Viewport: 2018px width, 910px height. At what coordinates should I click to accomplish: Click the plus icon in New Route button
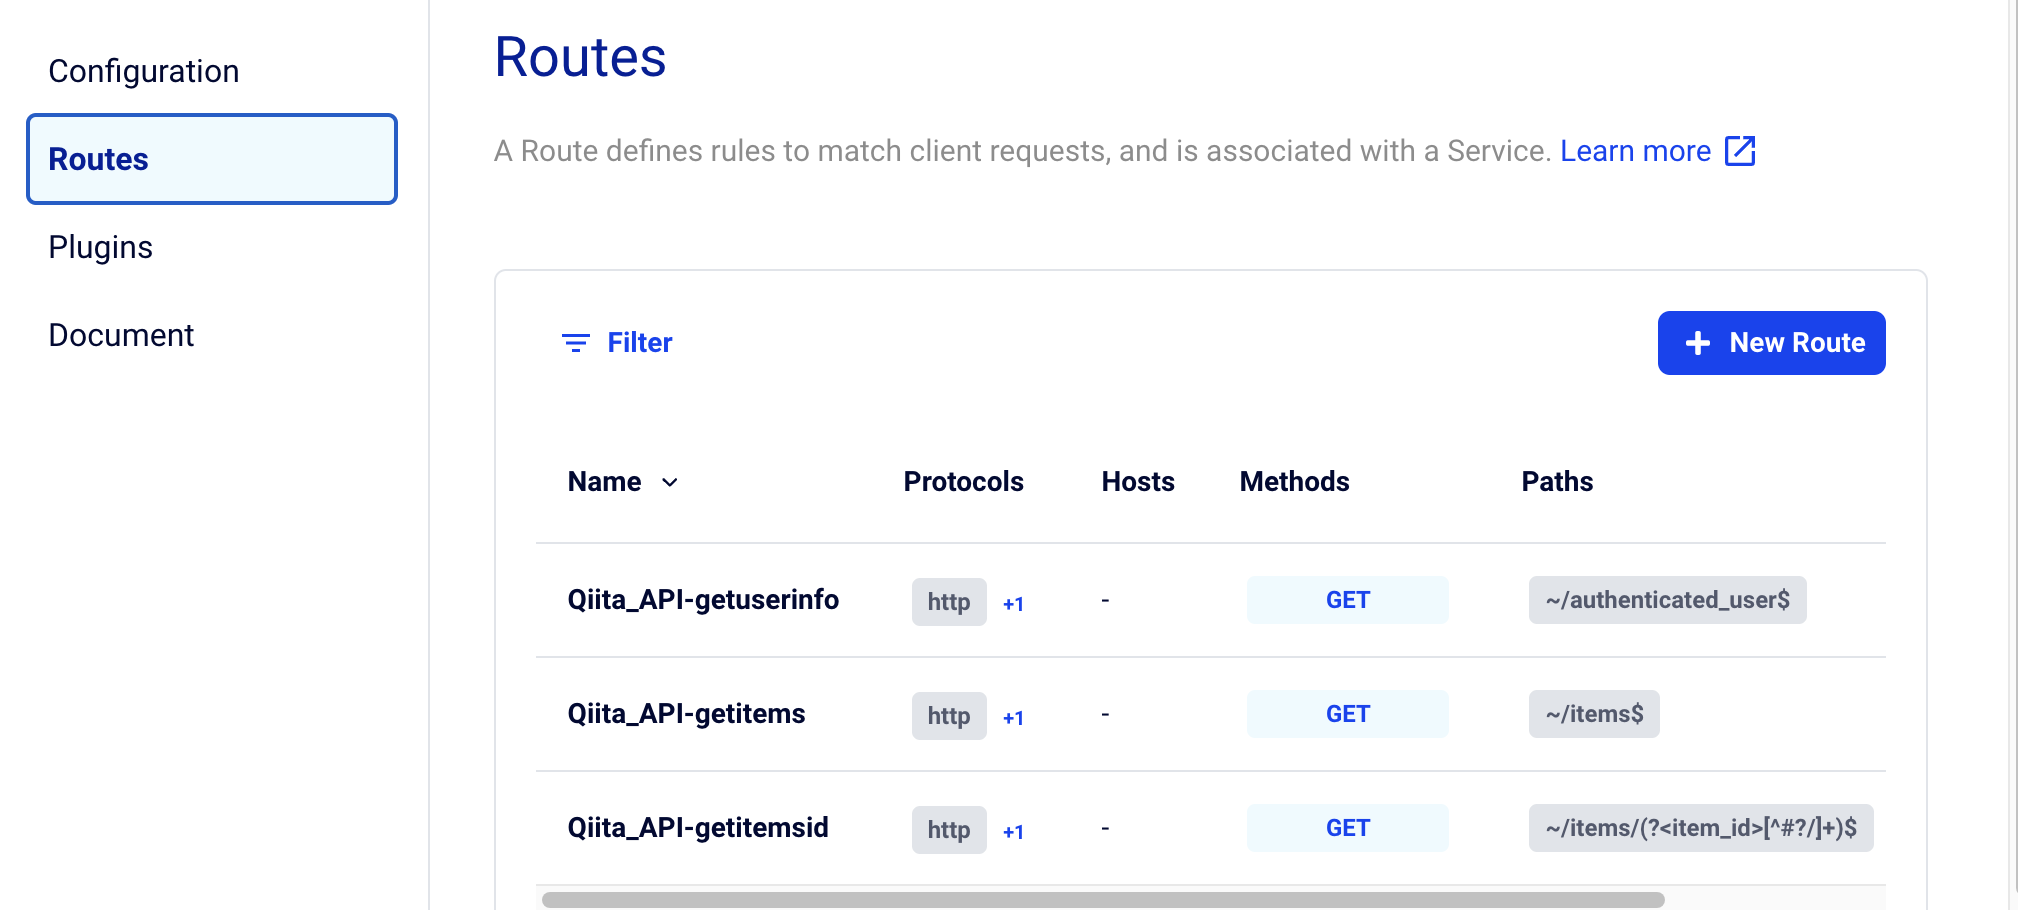[1697, 343]
